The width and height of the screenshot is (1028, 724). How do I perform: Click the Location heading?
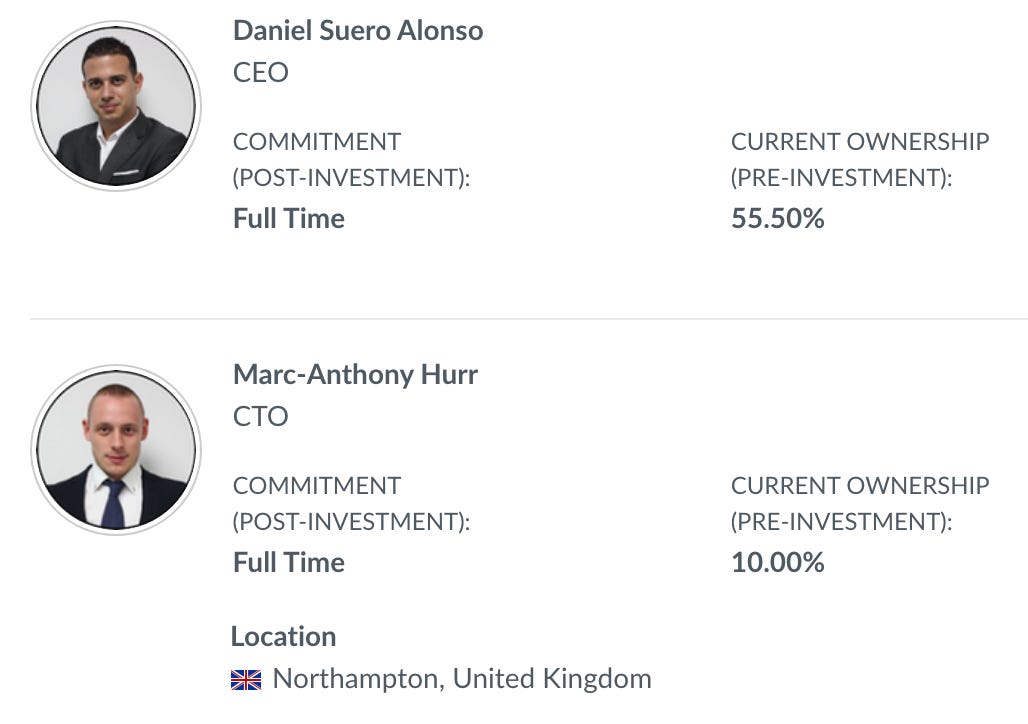click(283, 637)
